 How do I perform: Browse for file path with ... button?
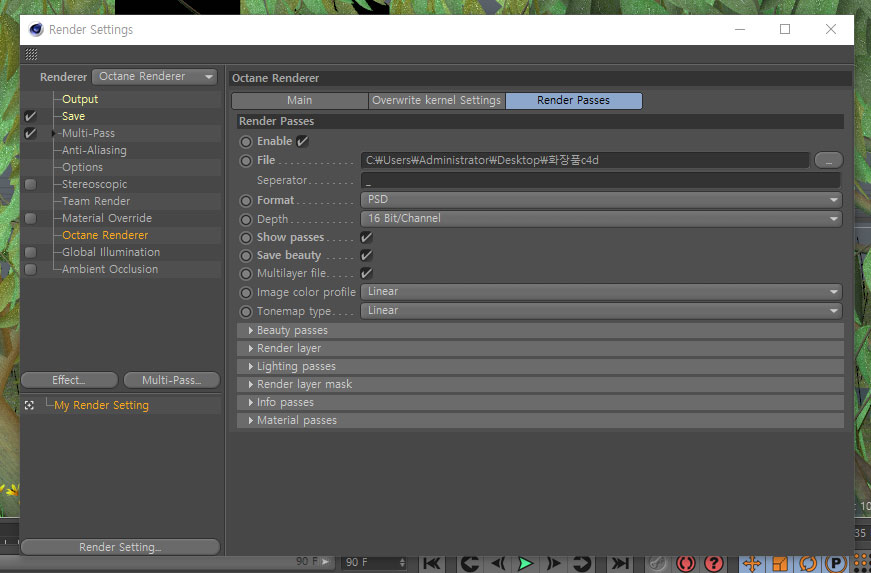829,160
